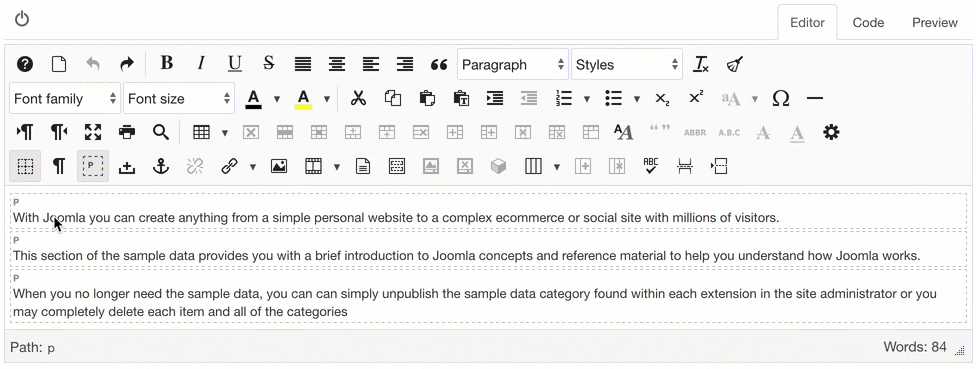
Task: Apply the yellow background highlight color
Action: [x=303, y=98]
